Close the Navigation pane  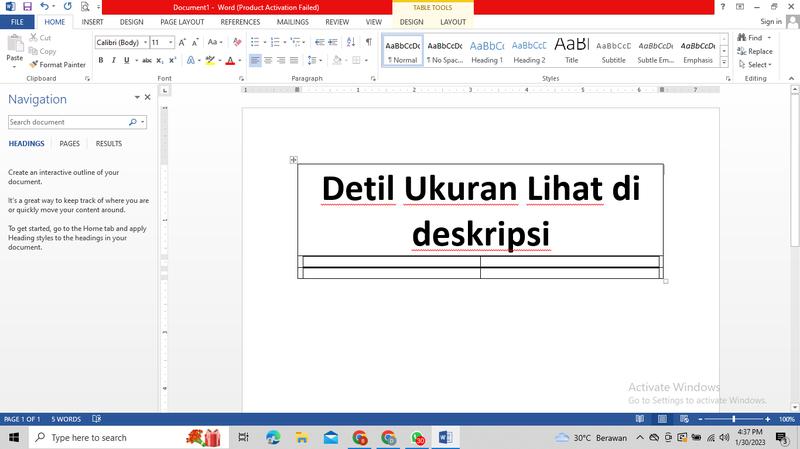(147, 97)
